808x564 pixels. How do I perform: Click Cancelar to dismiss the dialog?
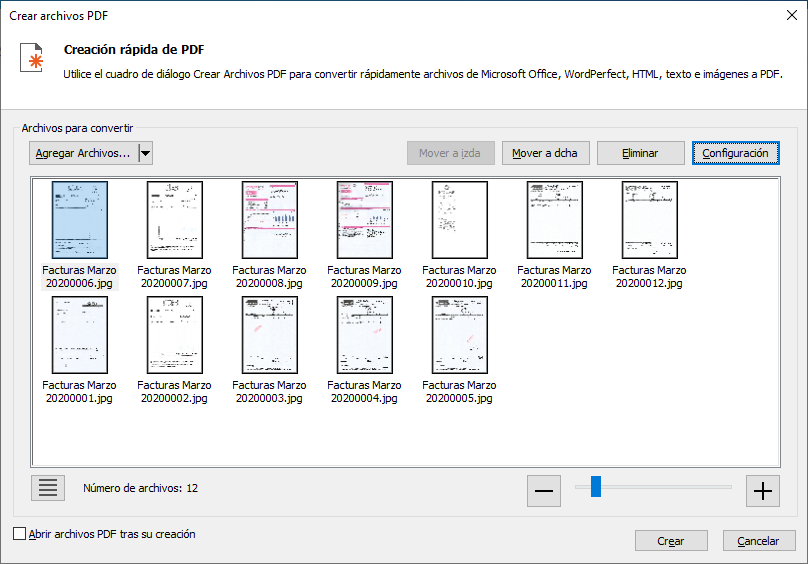(x=758, y=541)
